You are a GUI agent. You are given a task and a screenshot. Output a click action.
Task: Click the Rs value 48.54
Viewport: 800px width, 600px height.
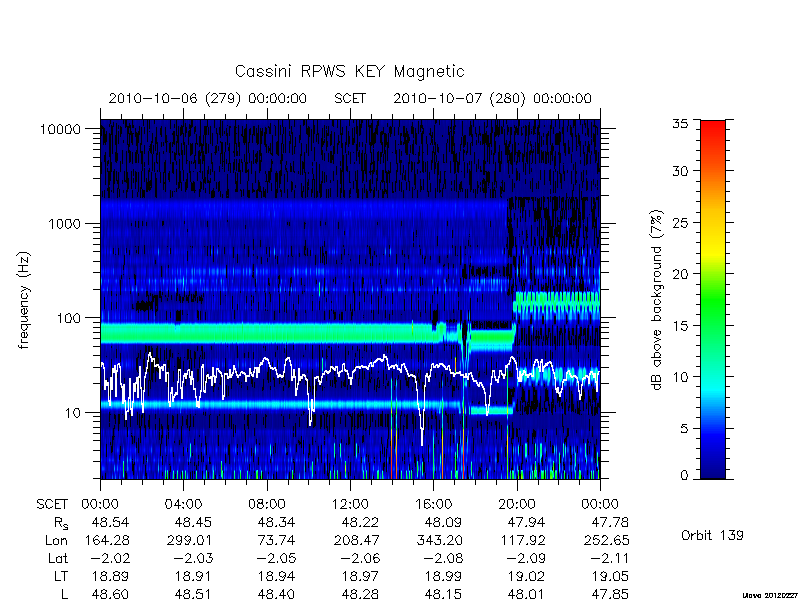110,522
